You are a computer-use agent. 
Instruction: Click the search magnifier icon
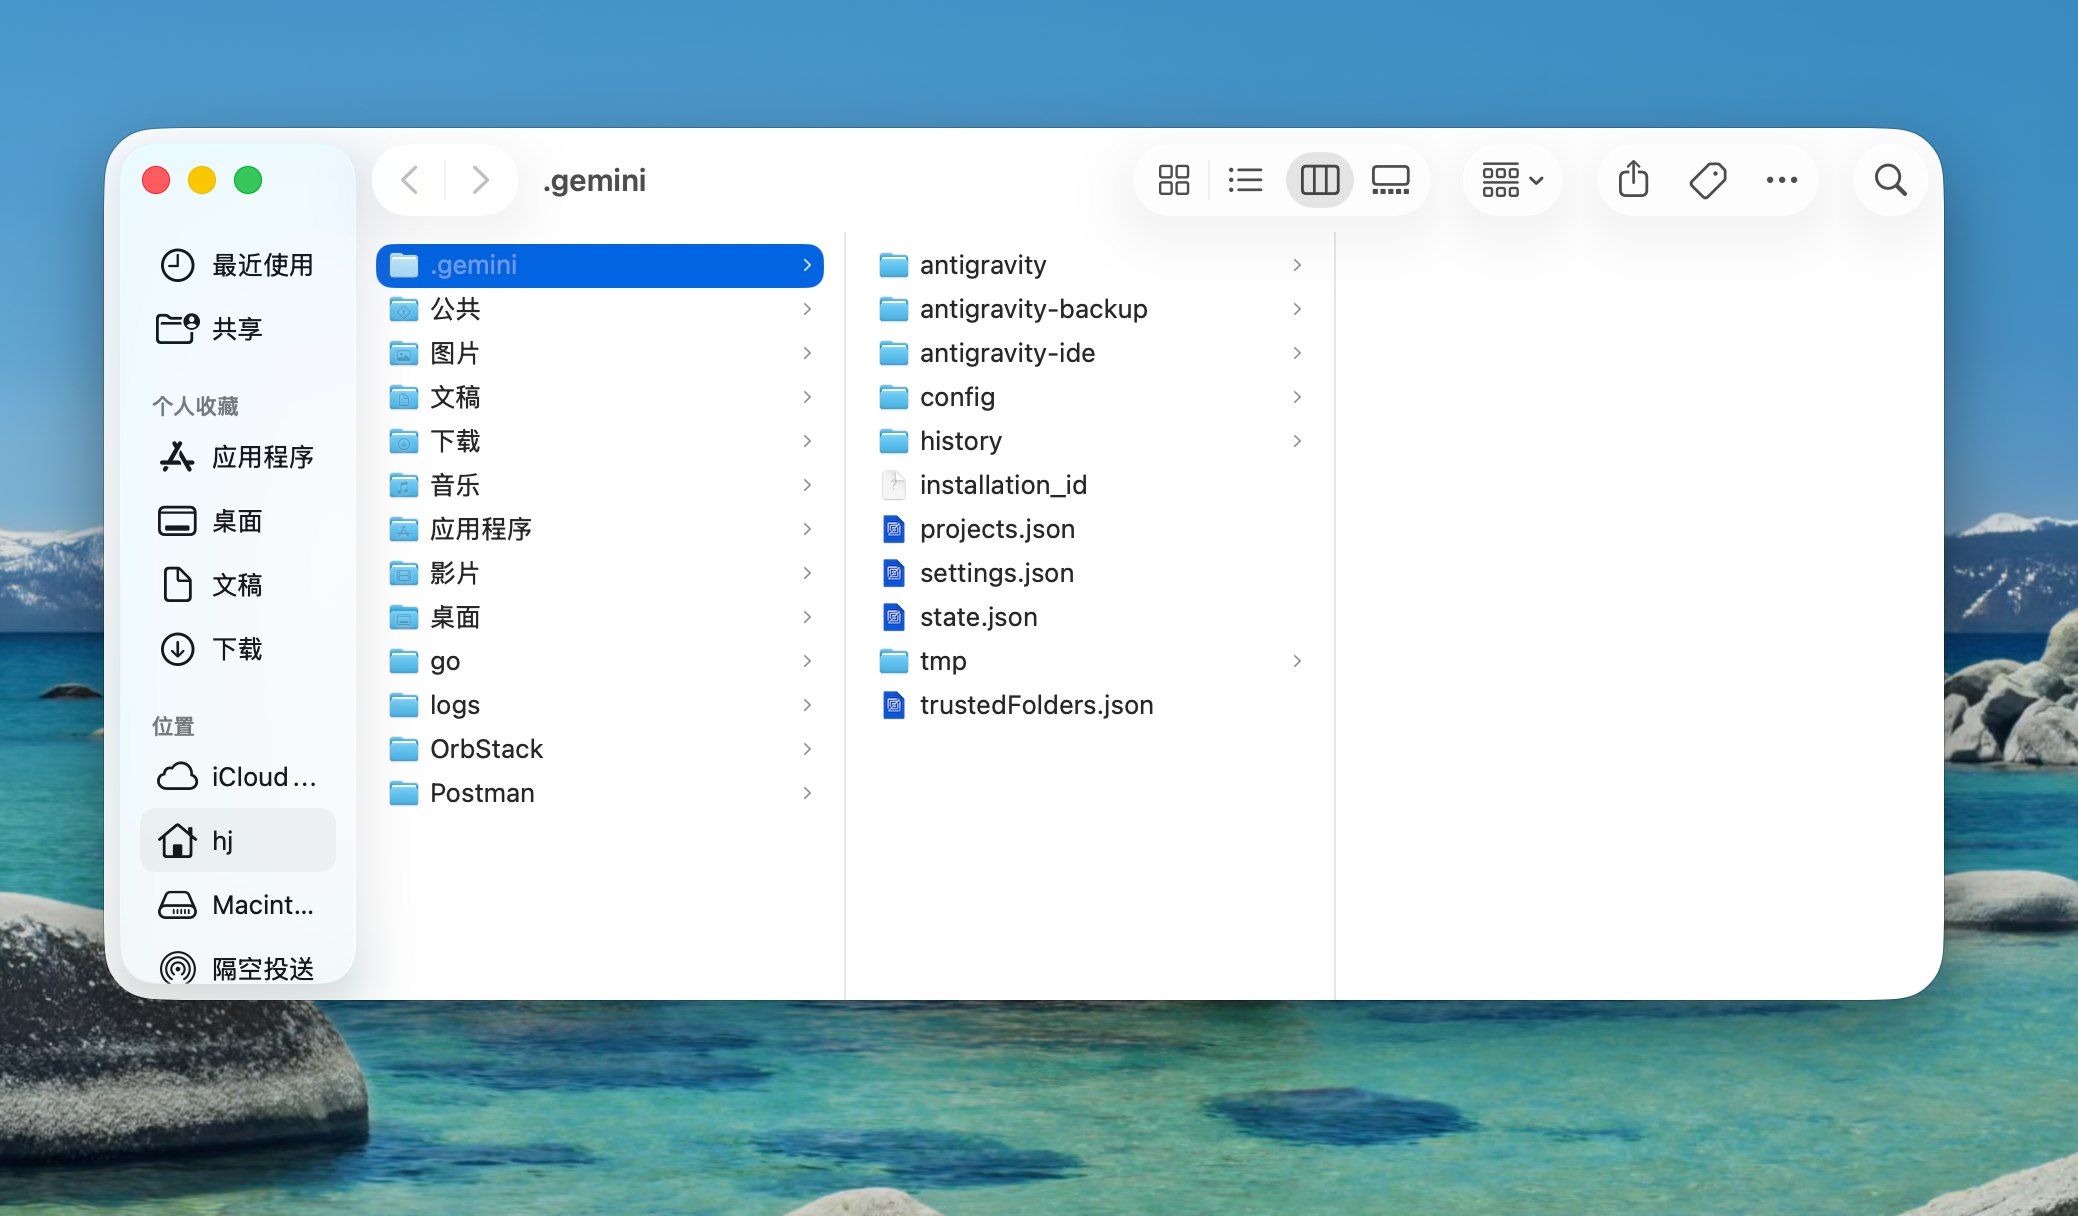pos(1890,180)
